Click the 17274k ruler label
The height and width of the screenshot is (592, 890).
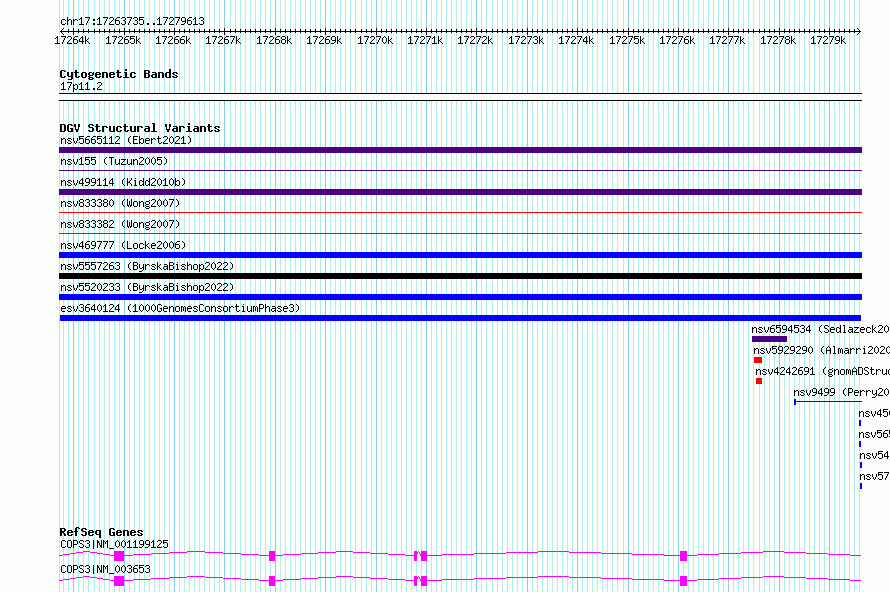576,40
